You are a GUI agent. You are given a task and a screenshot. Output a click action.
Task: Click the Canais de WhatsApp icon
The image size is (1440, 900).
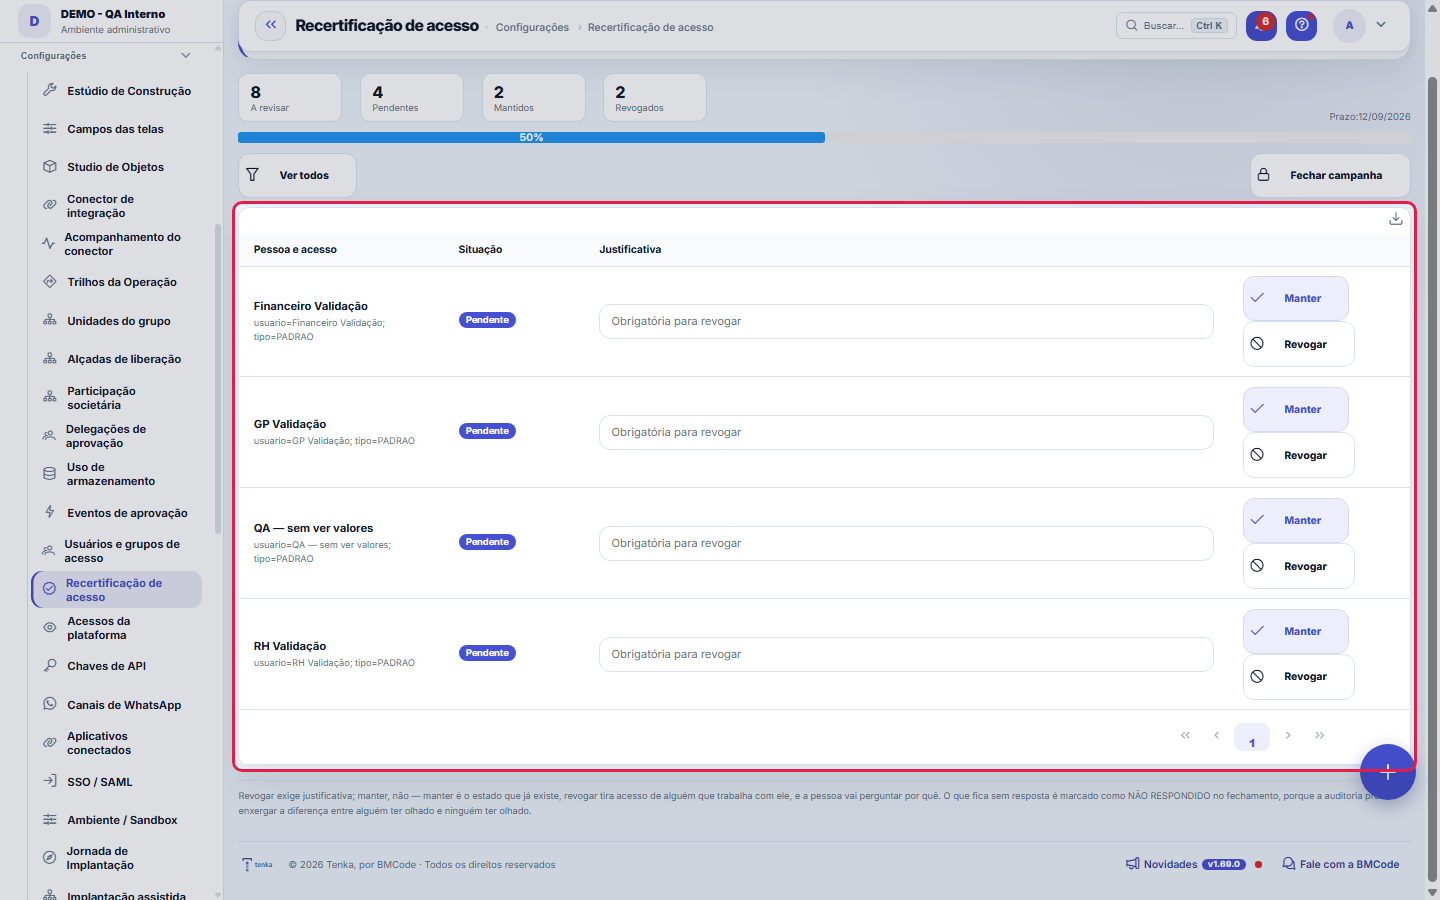coord(50,705)
